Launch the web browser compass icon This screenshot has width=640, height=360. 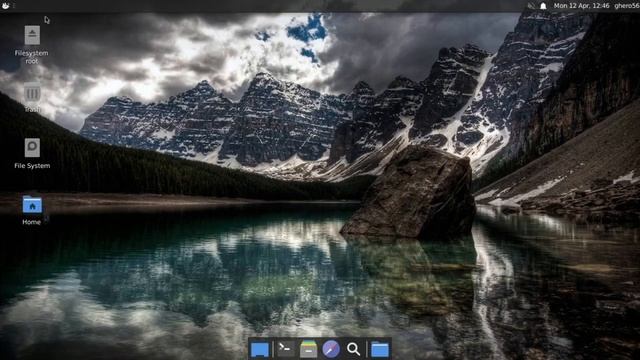331,349
